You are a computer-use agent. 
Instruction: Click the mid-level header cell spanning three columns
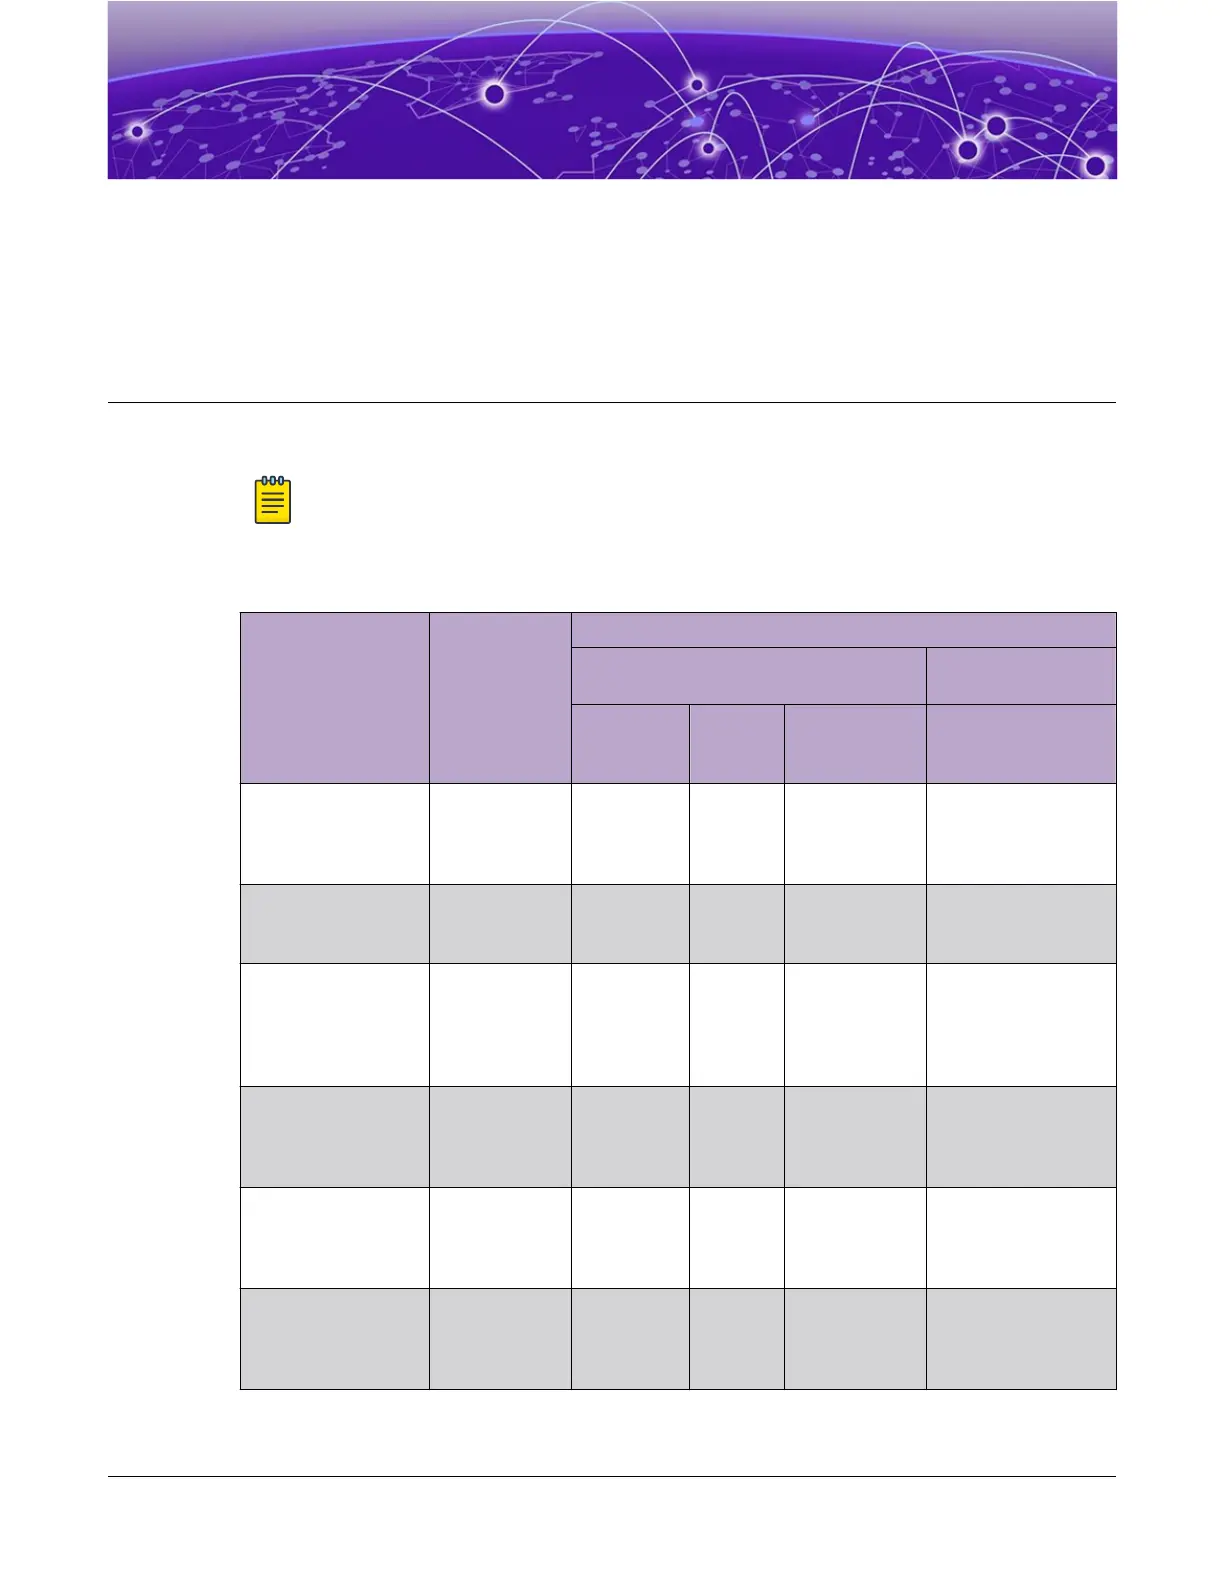[749, 676]
